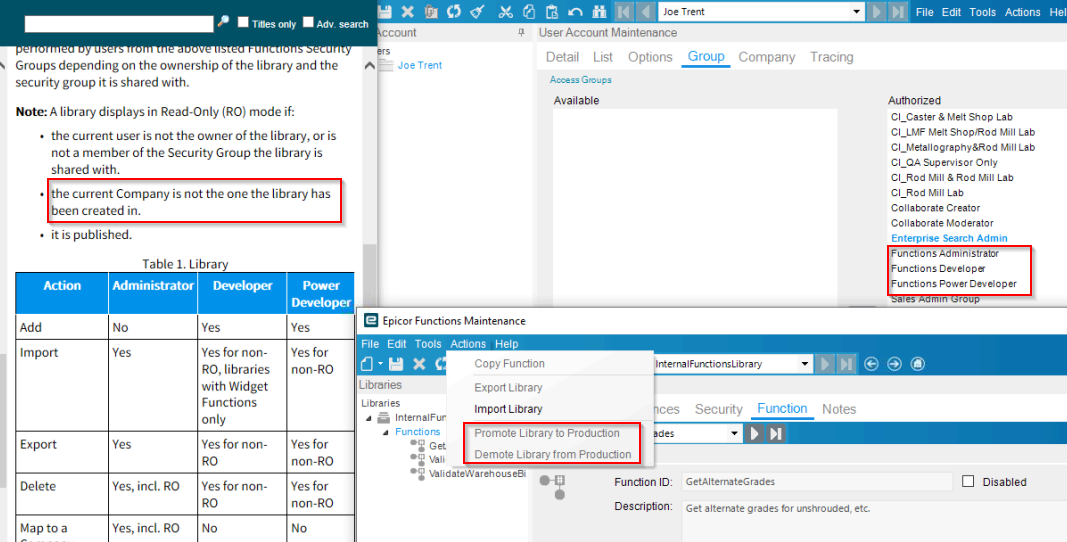The width and height of the screenshot is (1067, 542).
Task: Open Help menu in Functions Maintenance
Action: (506, 344)
